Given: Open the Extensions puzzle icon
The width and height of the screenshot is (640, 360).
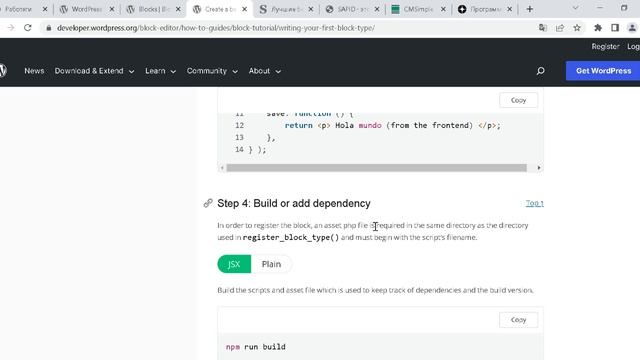Looking at the screenshot, I should 598,28.
